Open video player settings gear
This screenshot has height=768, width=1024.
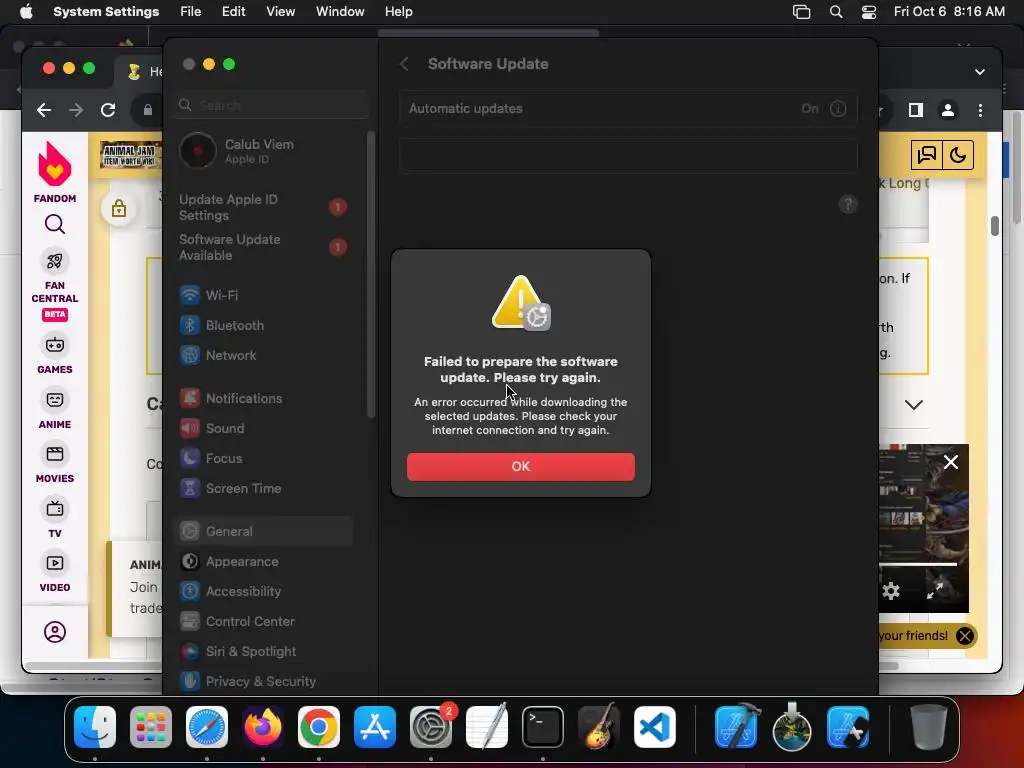[x=891, y=592]
